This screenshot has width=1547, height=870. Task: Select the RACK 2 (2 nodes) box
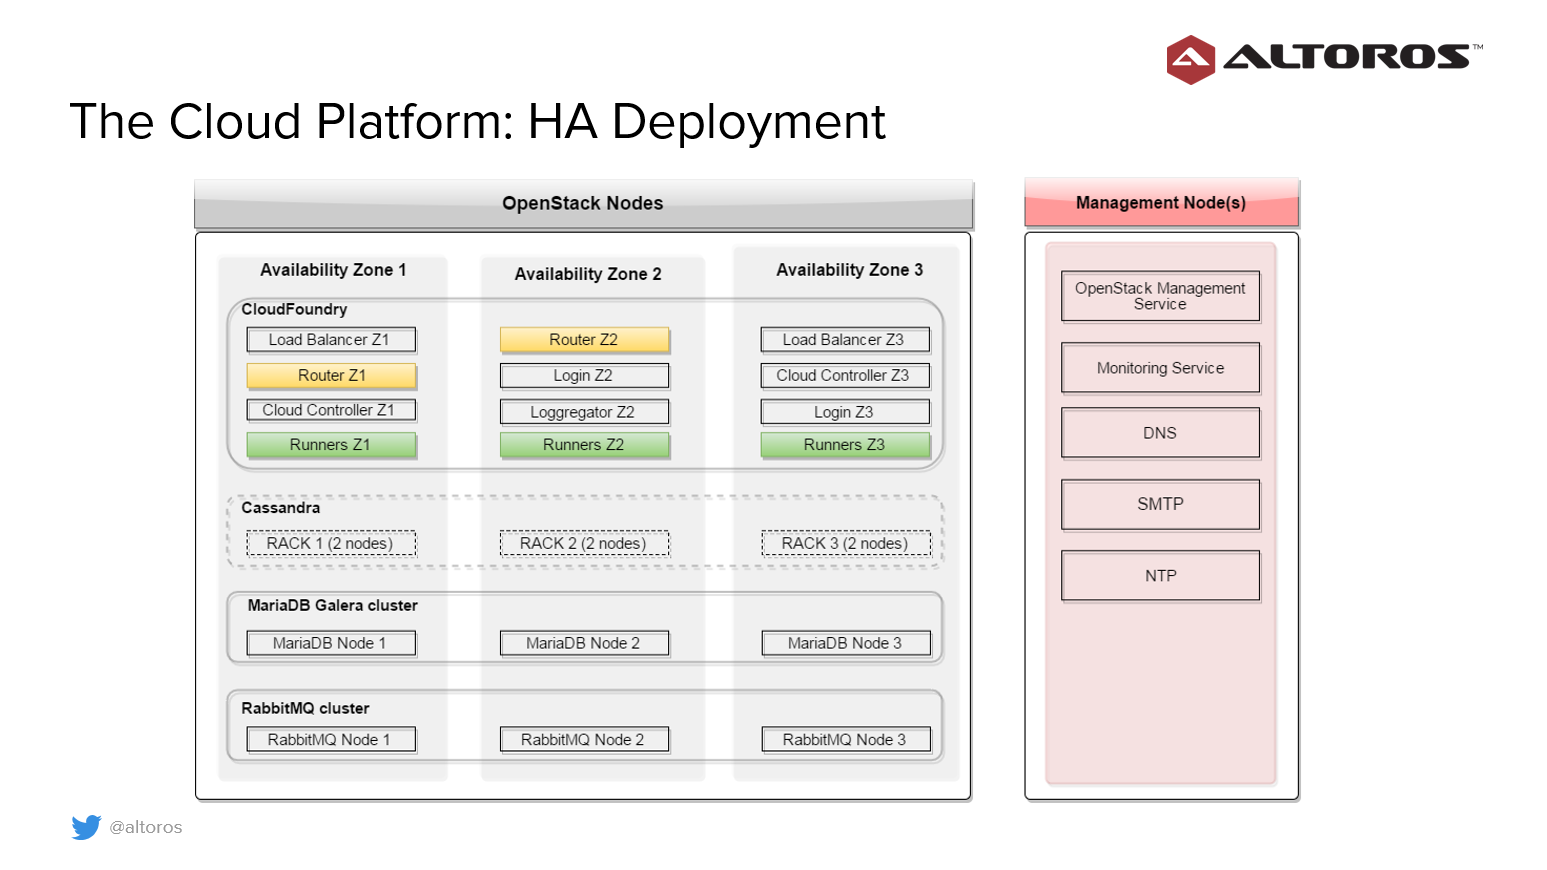click(x=584, y=543)
